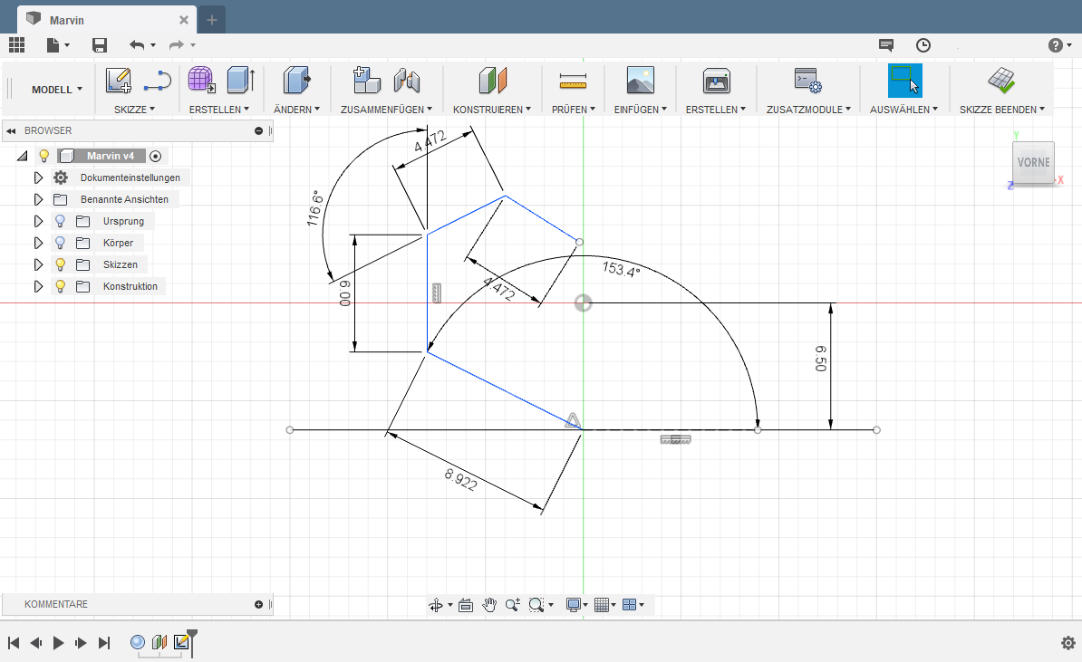The width and height of the screenshot is (1082, 662).
Task: Open the Viewports layout icon
Action: 629,605
